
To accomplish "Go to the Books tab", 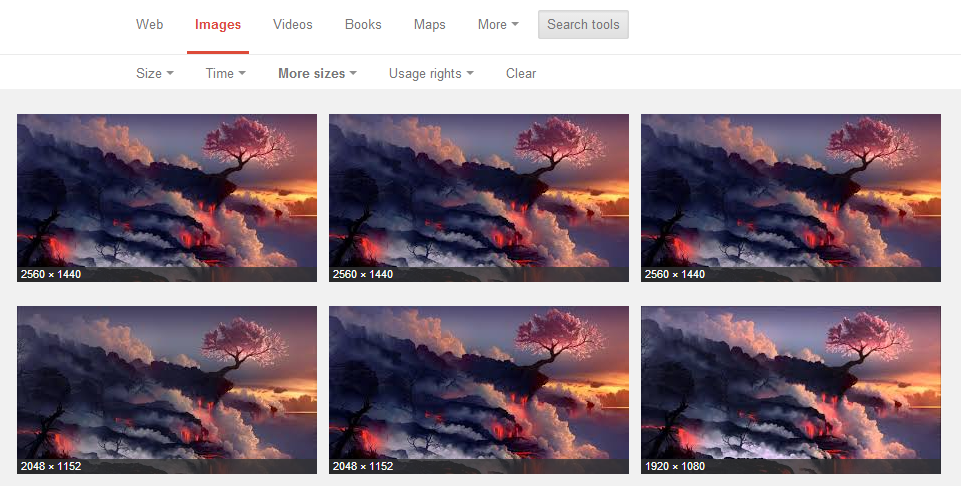I will coord(363,25).
